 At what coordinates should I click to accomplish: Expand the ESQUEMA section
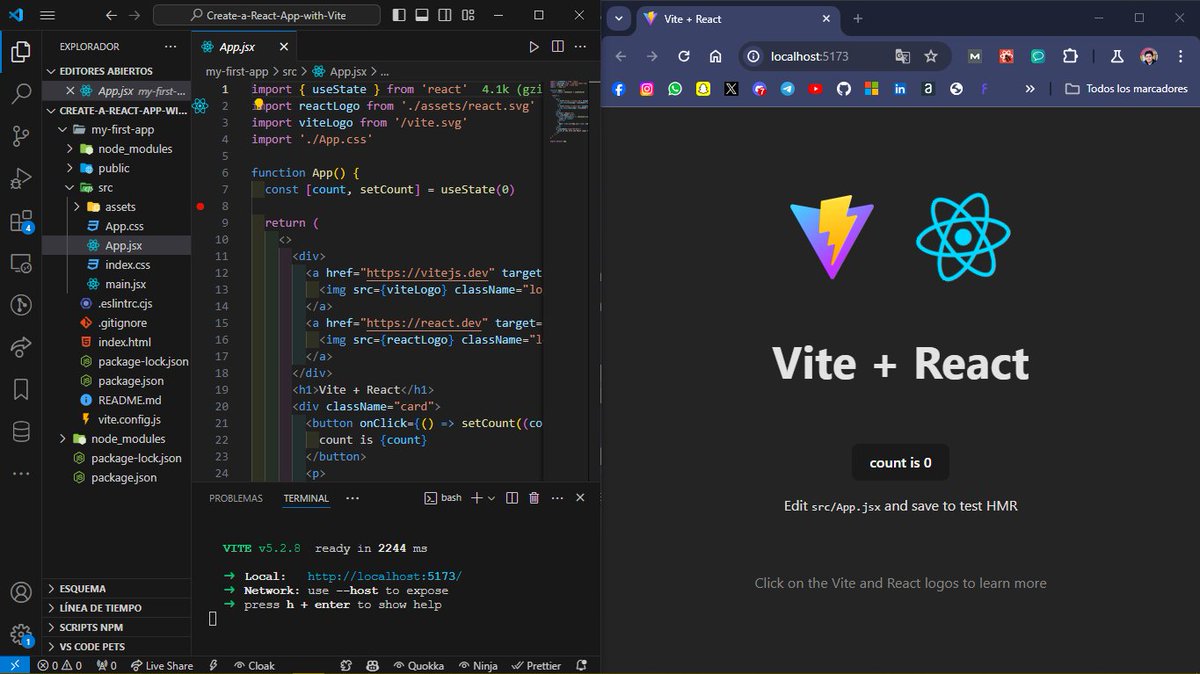point(117,589)
